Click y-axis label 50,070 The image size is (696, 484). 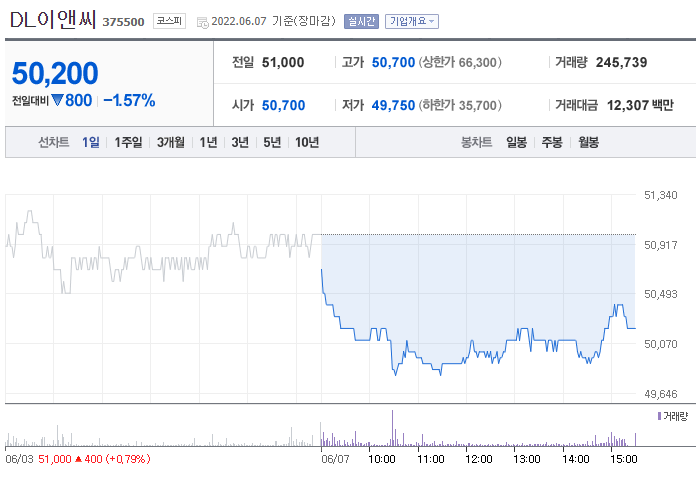coord(660,344)
